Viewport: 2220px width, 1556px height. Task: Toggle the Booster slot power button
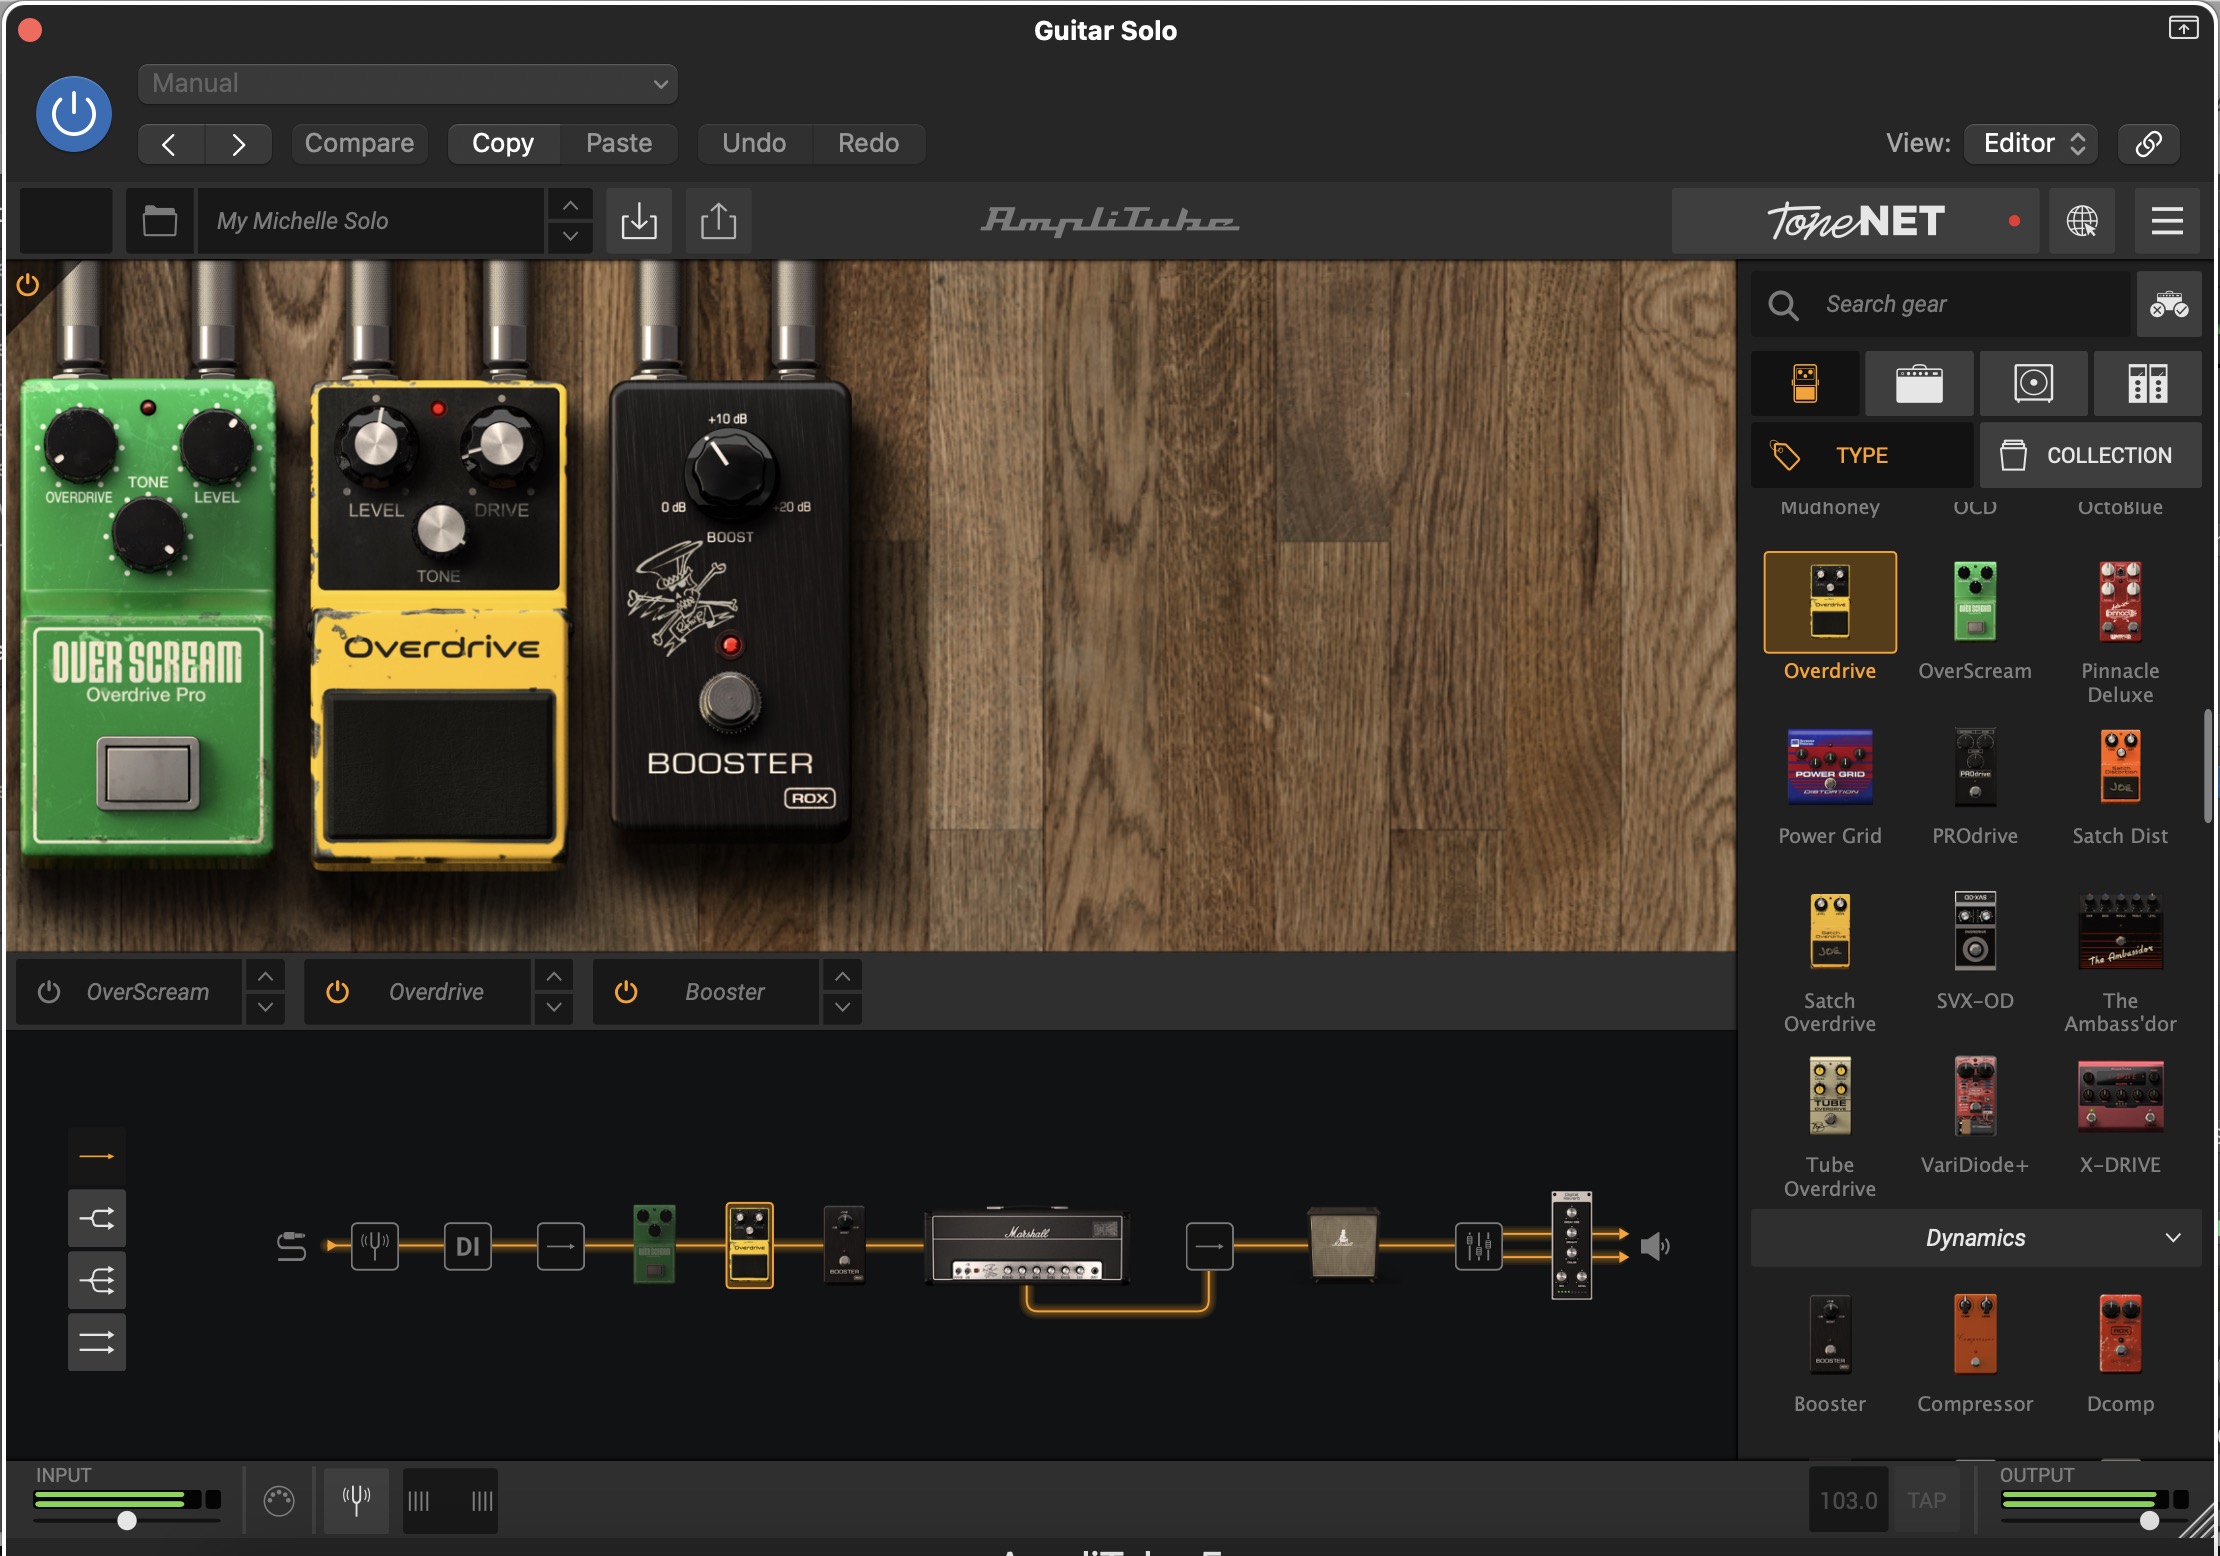(x=626, y=992)
